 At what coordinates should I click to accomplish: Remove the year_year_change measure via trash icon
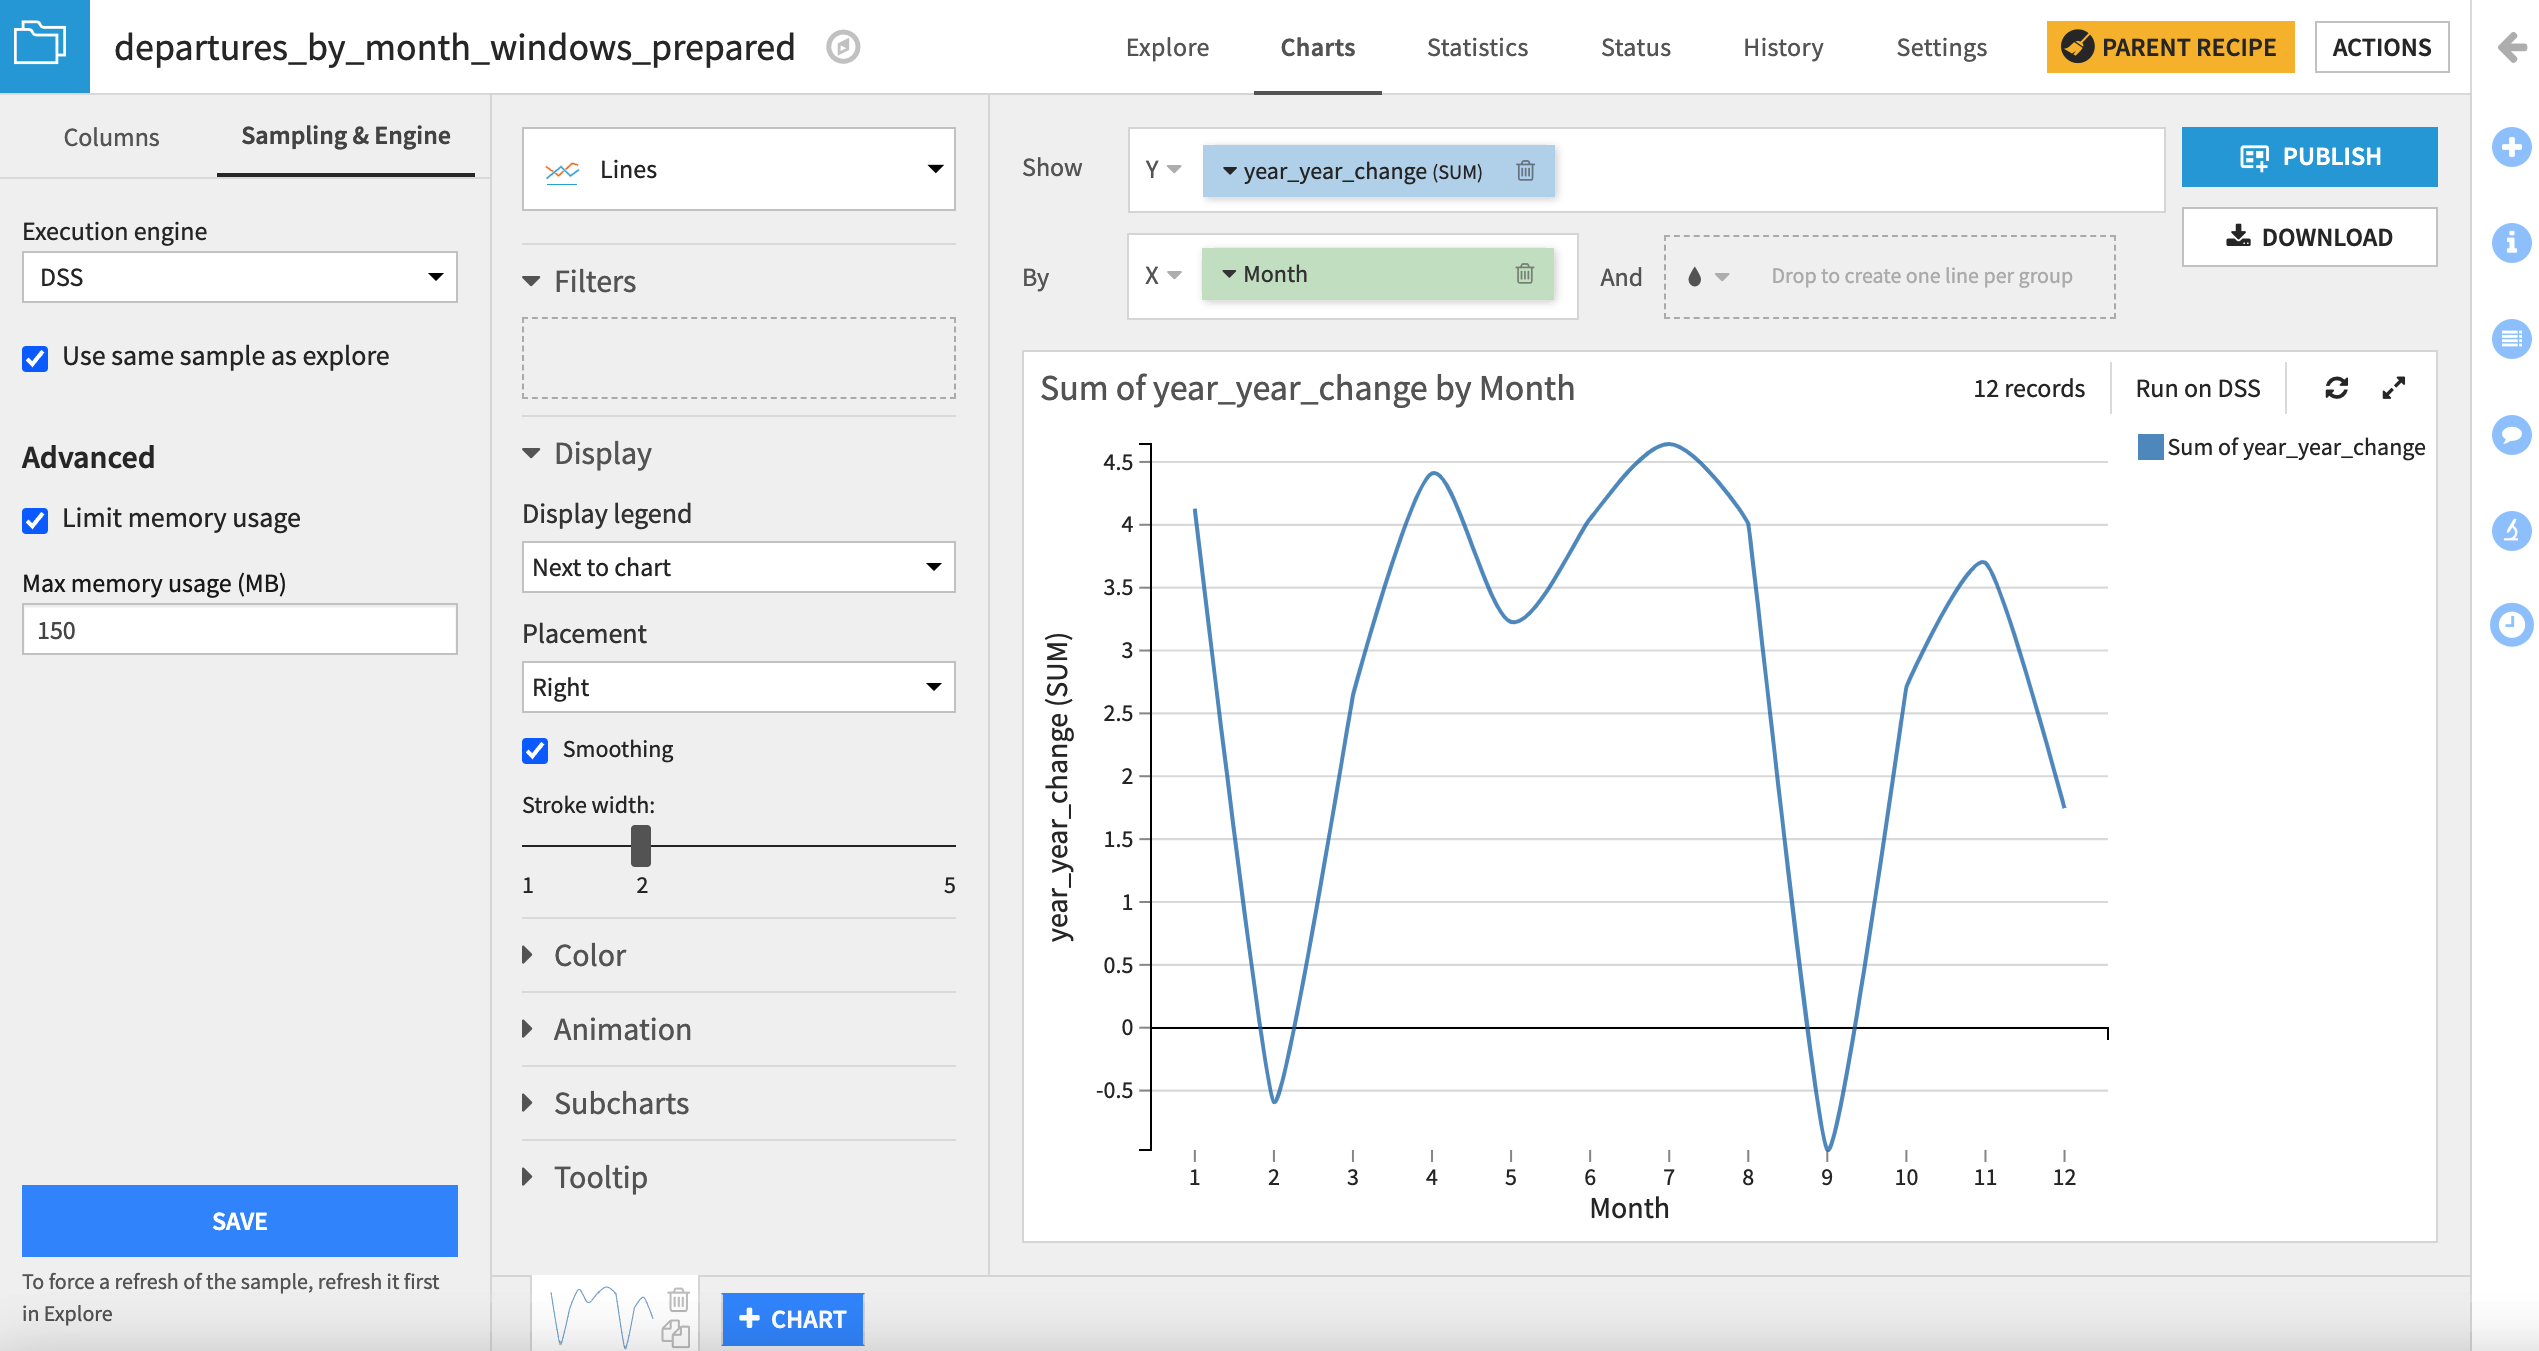[1526, 171]
